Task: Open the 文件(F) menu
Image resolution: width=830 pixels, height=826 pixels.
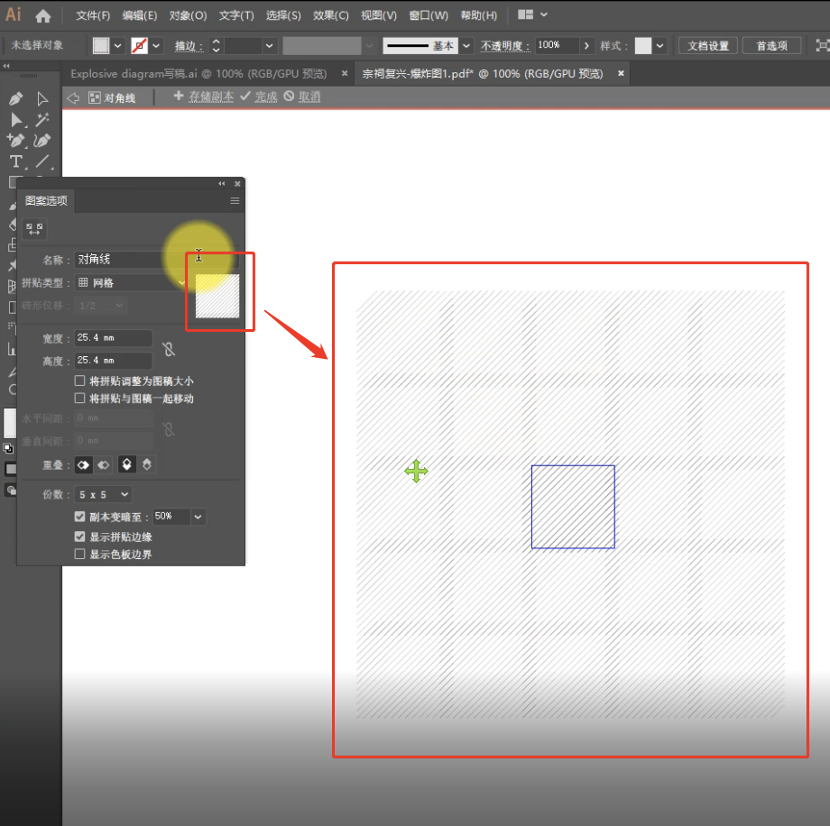Action: click(x=93, y=15)
